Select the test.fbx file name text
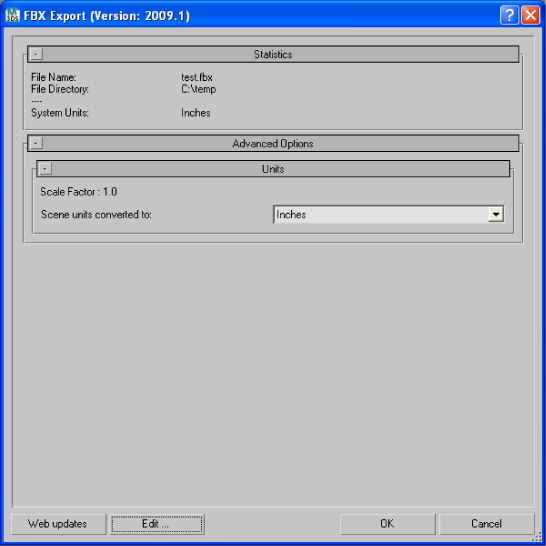The image size is (546, 546). (x=197, y=77)
